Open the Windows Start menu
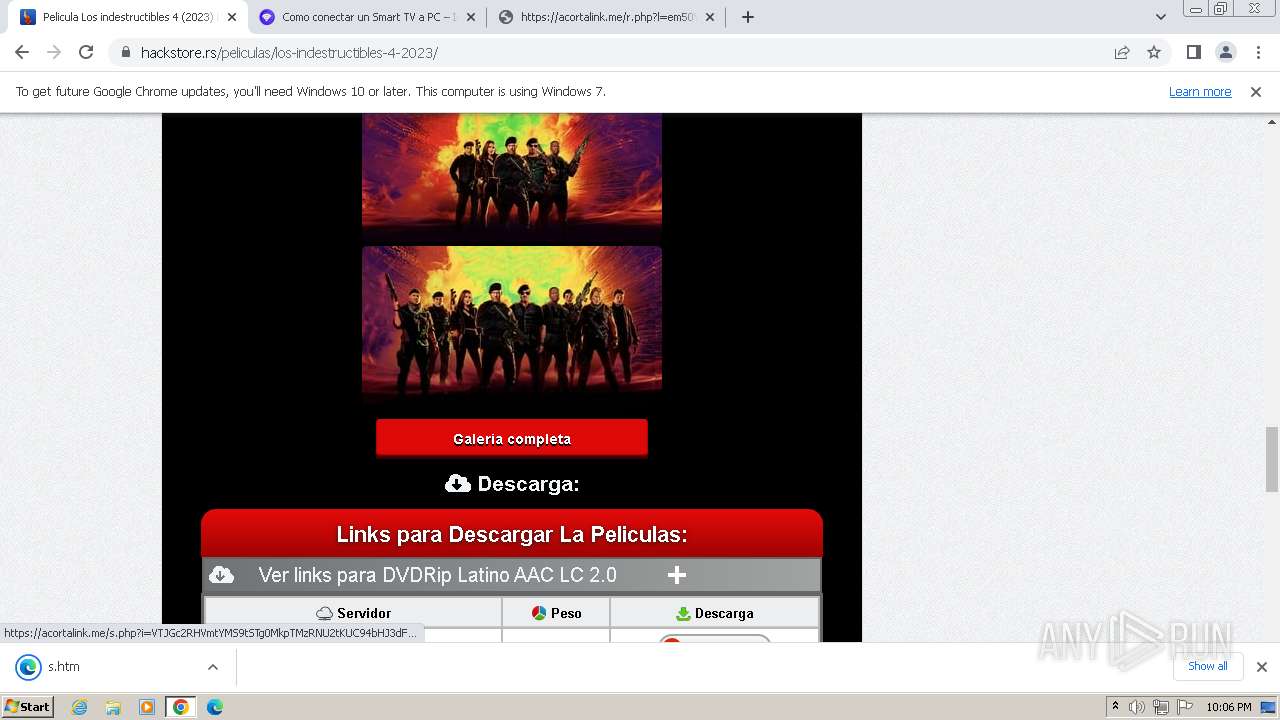 28,707
